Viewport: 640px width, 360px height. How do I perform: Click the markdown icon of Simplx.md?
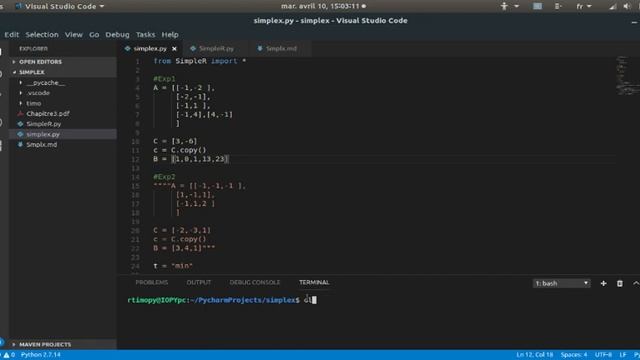20,144
